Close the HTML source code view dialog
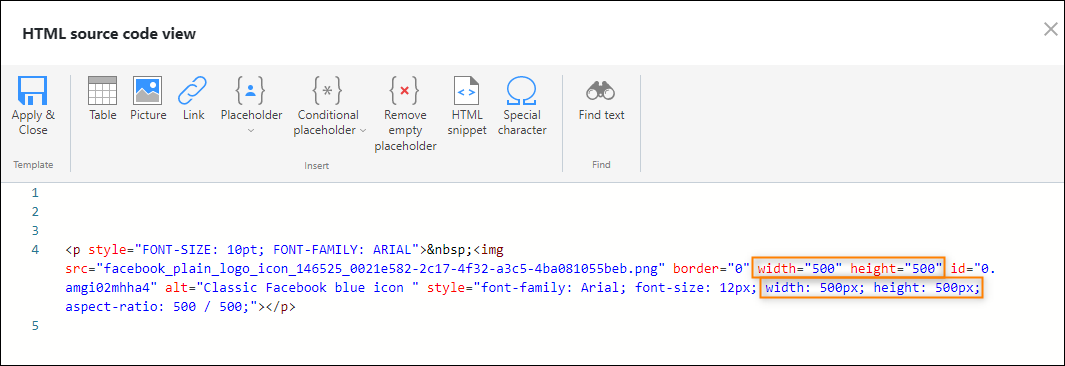 pyautogui.click(x=1050, y=29)
